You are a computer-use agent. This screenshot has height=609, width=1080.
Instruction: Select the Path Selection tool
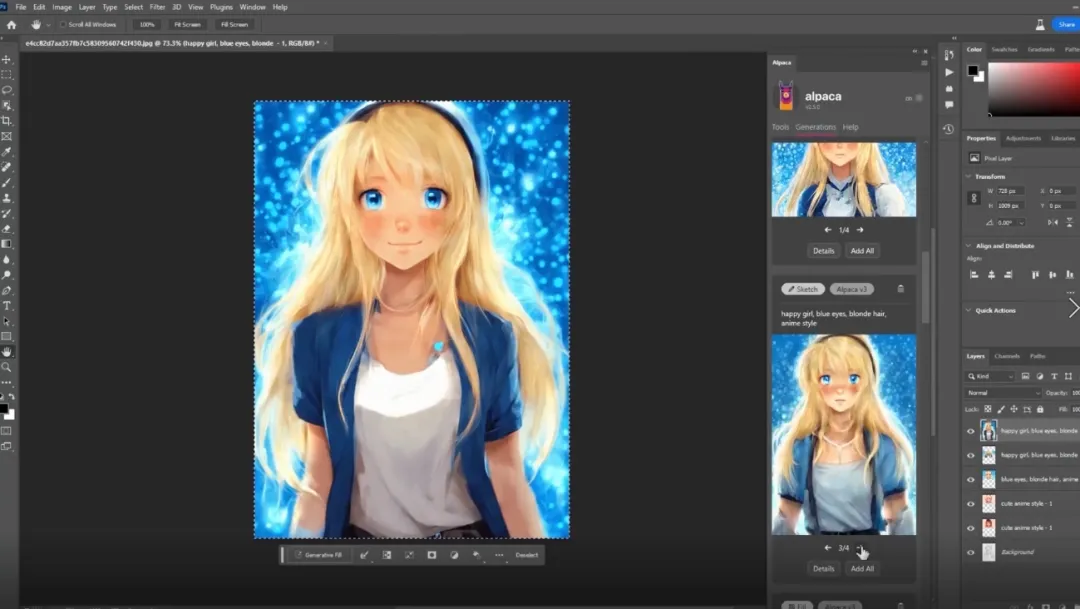pos(7,321)
